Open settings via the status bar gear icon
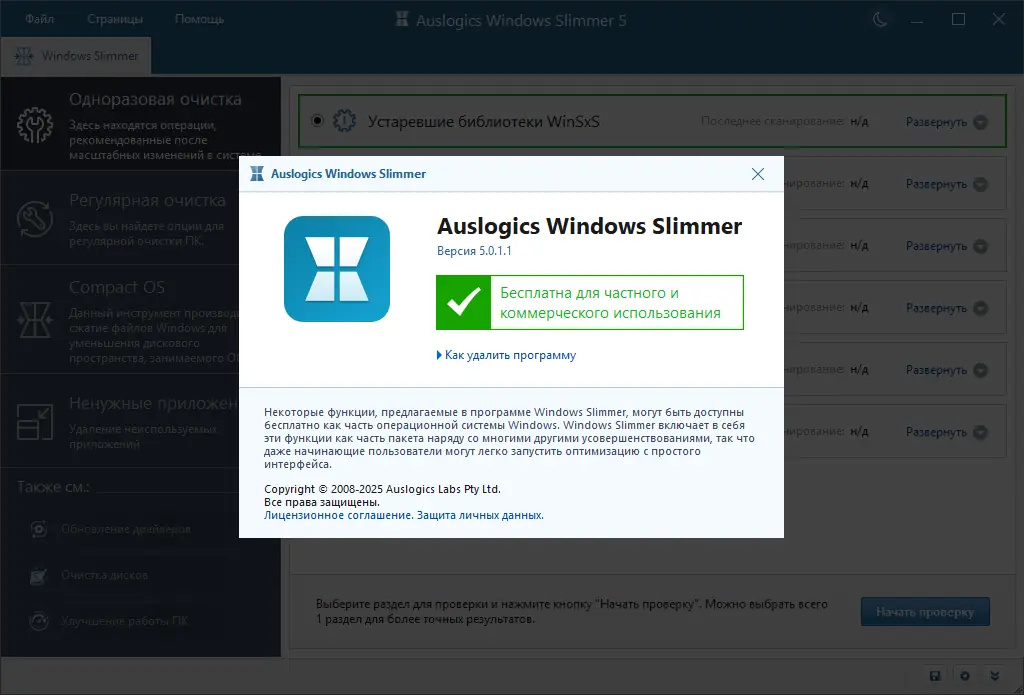Screen dimensions: 1024x695 [x=965, y=676]
